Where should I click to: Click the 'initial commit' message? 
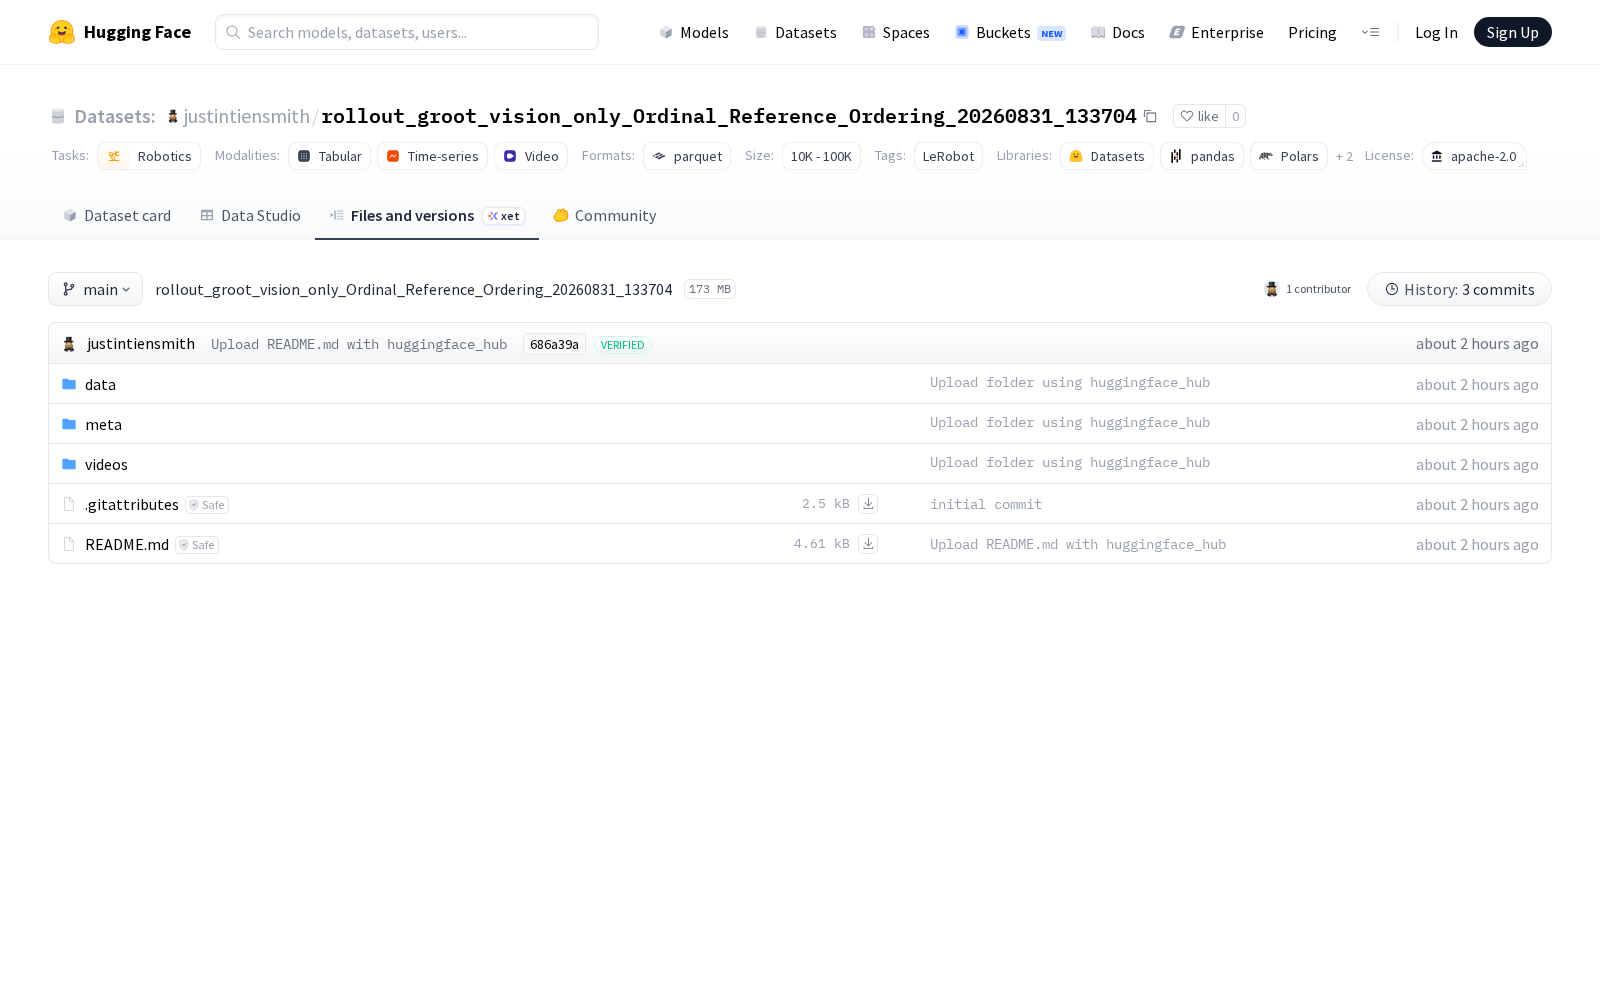pos(986,504)
